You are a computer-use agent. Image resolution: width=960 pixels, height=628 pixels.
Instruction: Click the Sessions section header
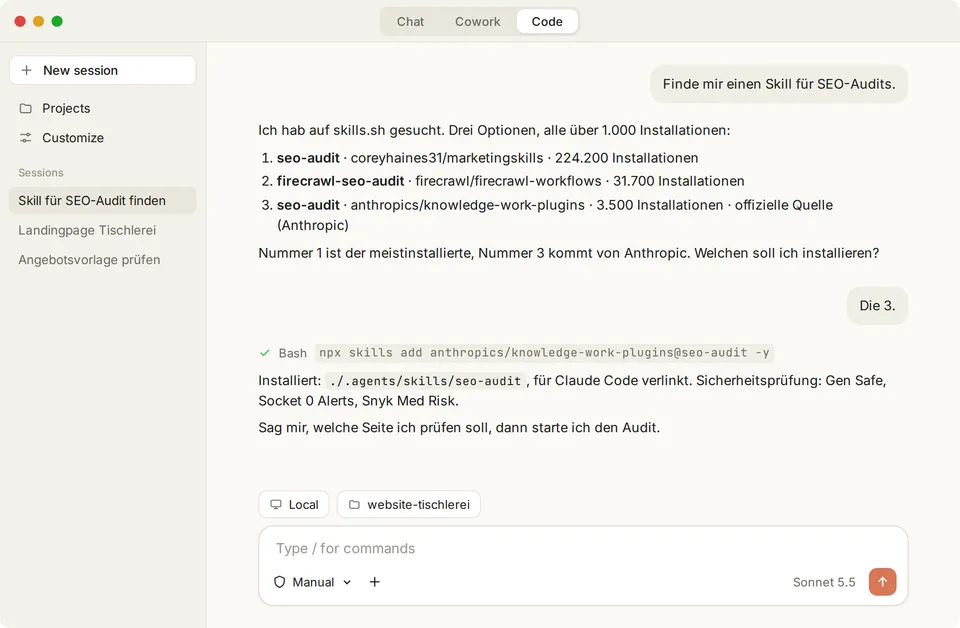(x=41, y=173)
